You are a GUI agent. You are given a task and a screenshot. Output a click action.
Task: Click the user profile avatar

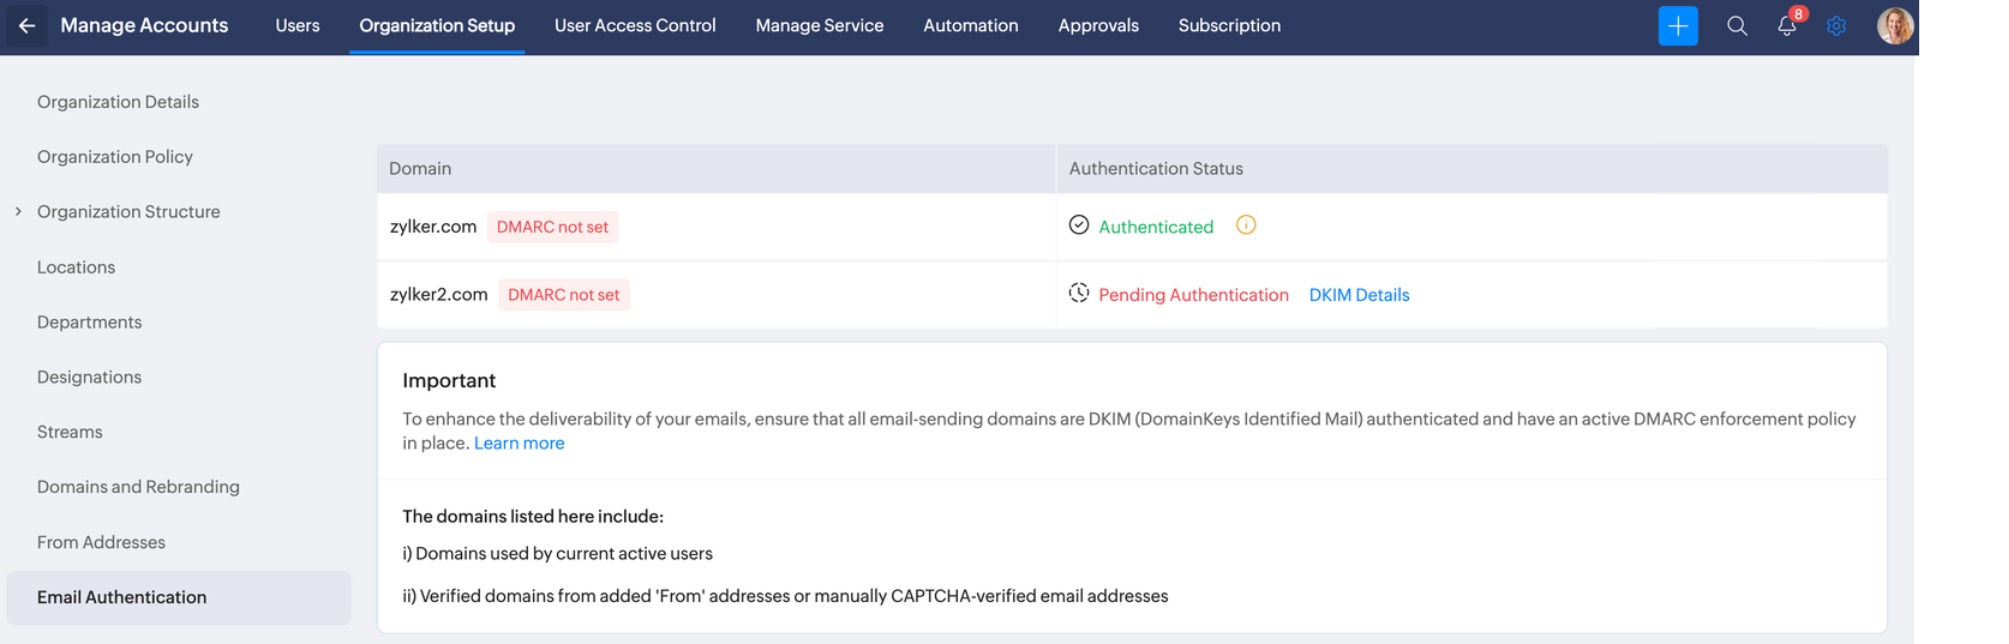point(1894,26)
